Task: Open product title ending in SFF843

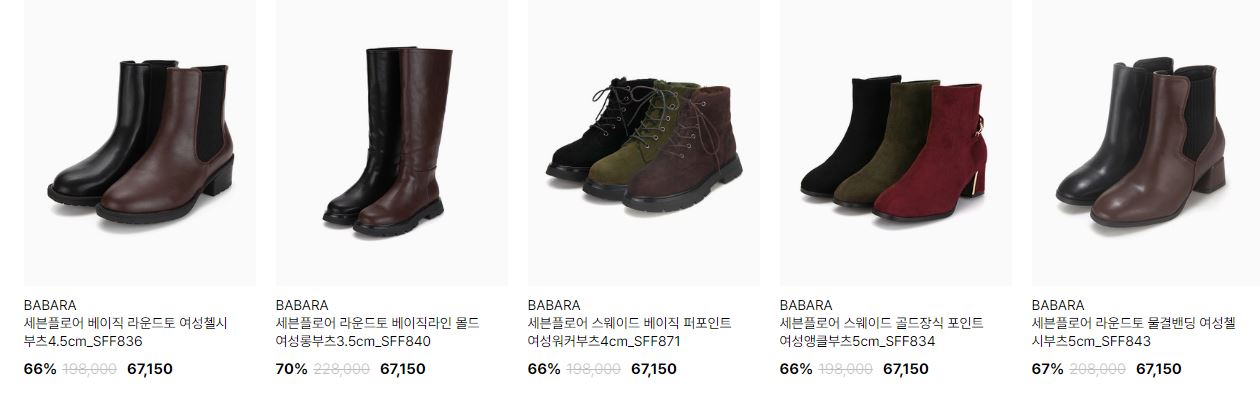Action: [x=1134, y=332]
